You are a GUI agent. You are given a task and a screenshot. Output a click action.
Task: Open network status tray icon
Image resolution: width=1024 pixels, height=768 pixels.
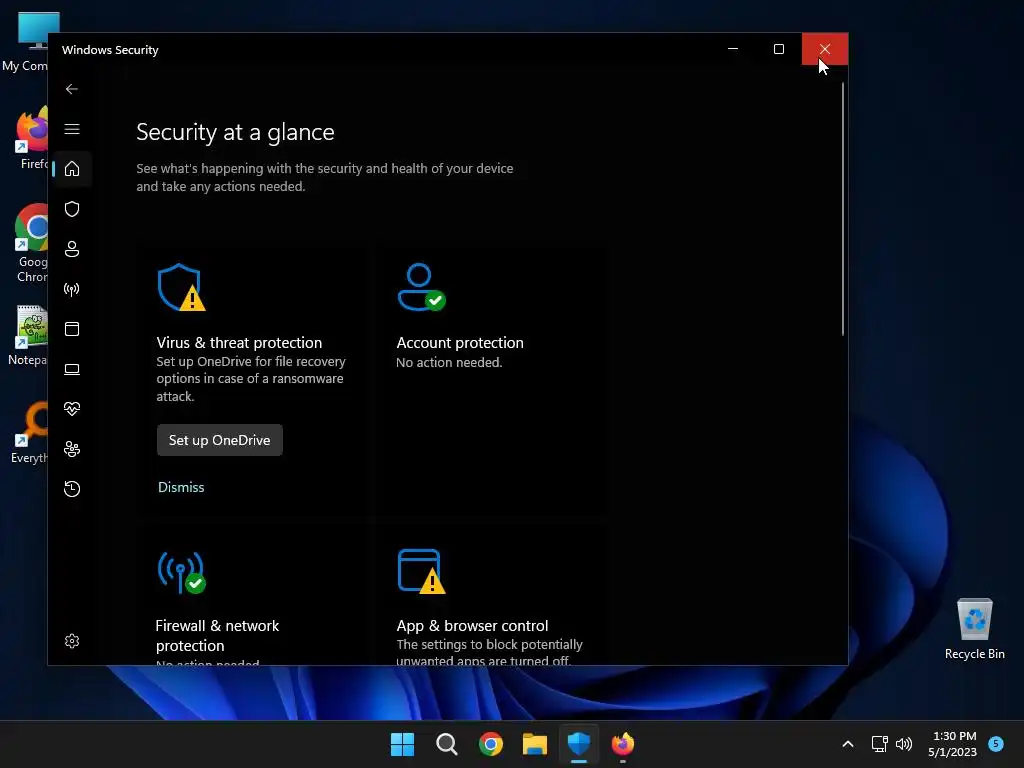click(x=879, y=744)
